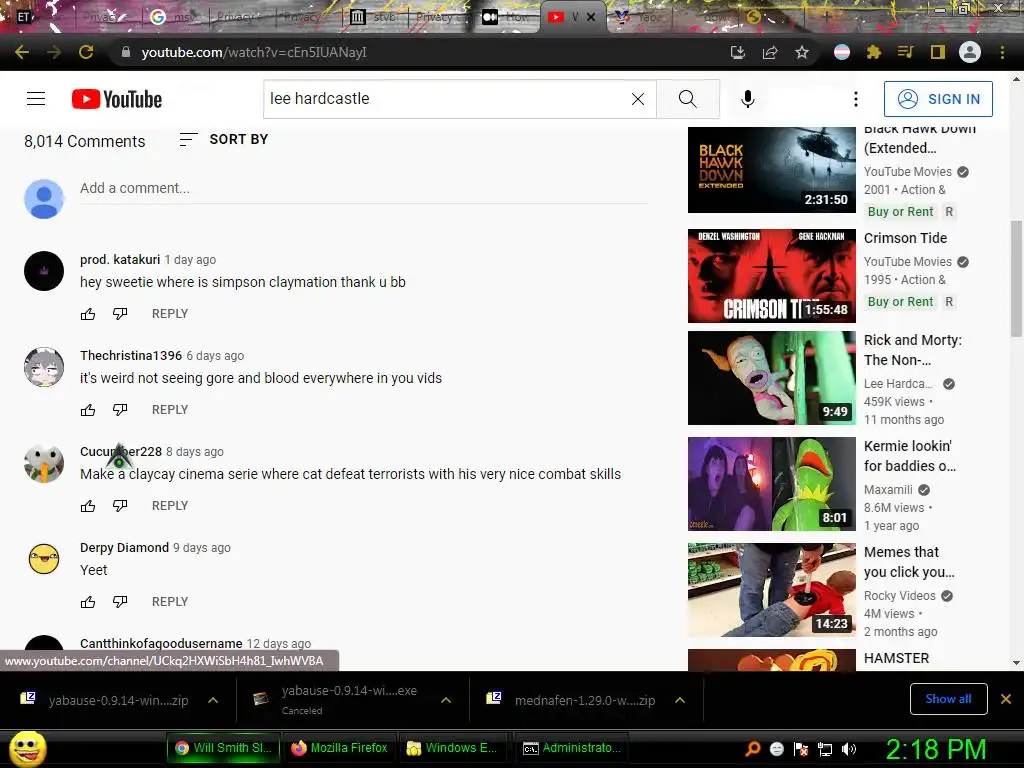Open prod. katakuri channel name
The height and width of the screenshot is (768, 1024).
(120, 259)
